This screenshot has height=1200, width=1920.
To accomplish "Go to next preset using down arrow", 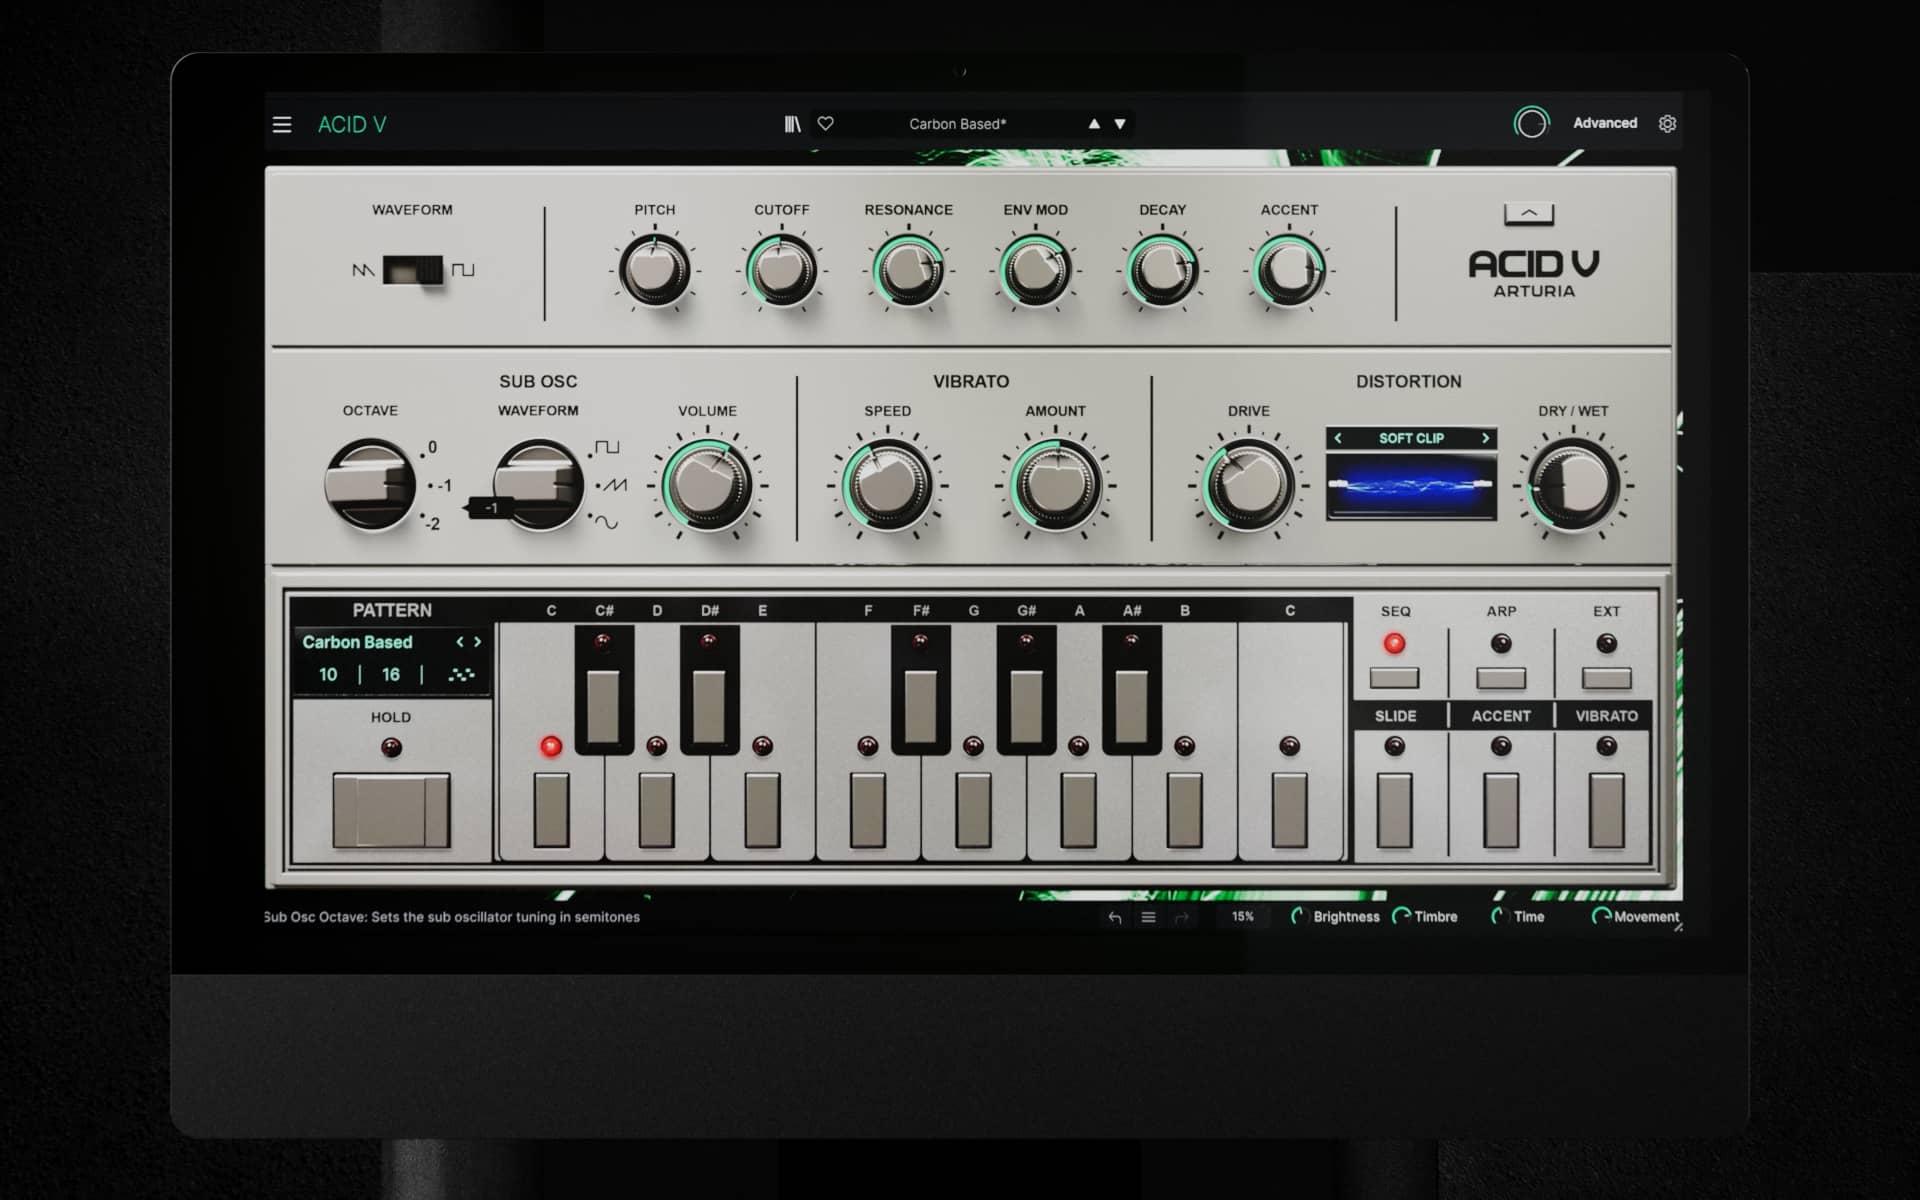I will 1120,124.
